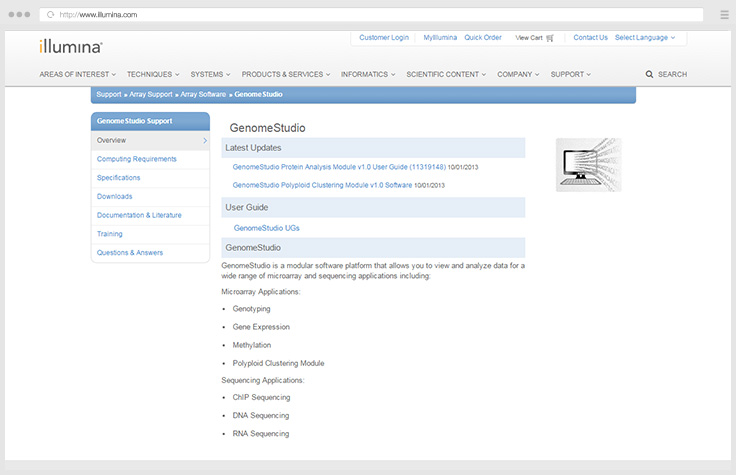The width and height of the screenshot is (736, 475).
Task: Click Array Support in the breadcrumb
Action: (152, 94)
